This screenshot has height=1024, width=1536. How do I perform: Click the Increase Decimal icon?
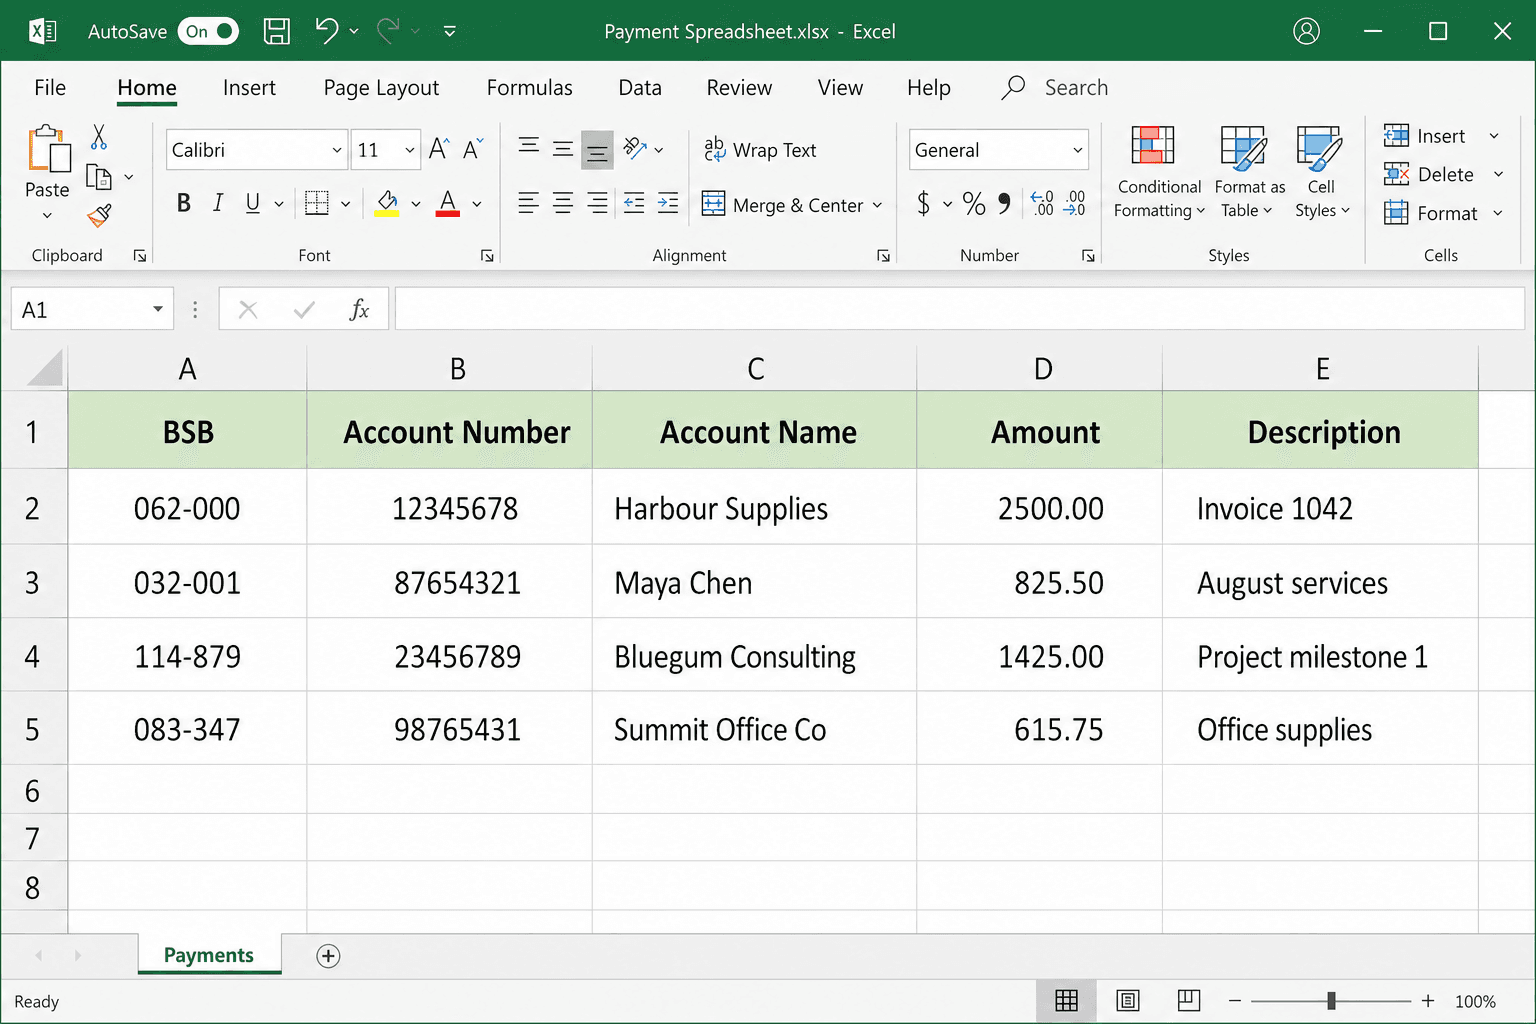pyautogui.click(x=1042, y=204)
